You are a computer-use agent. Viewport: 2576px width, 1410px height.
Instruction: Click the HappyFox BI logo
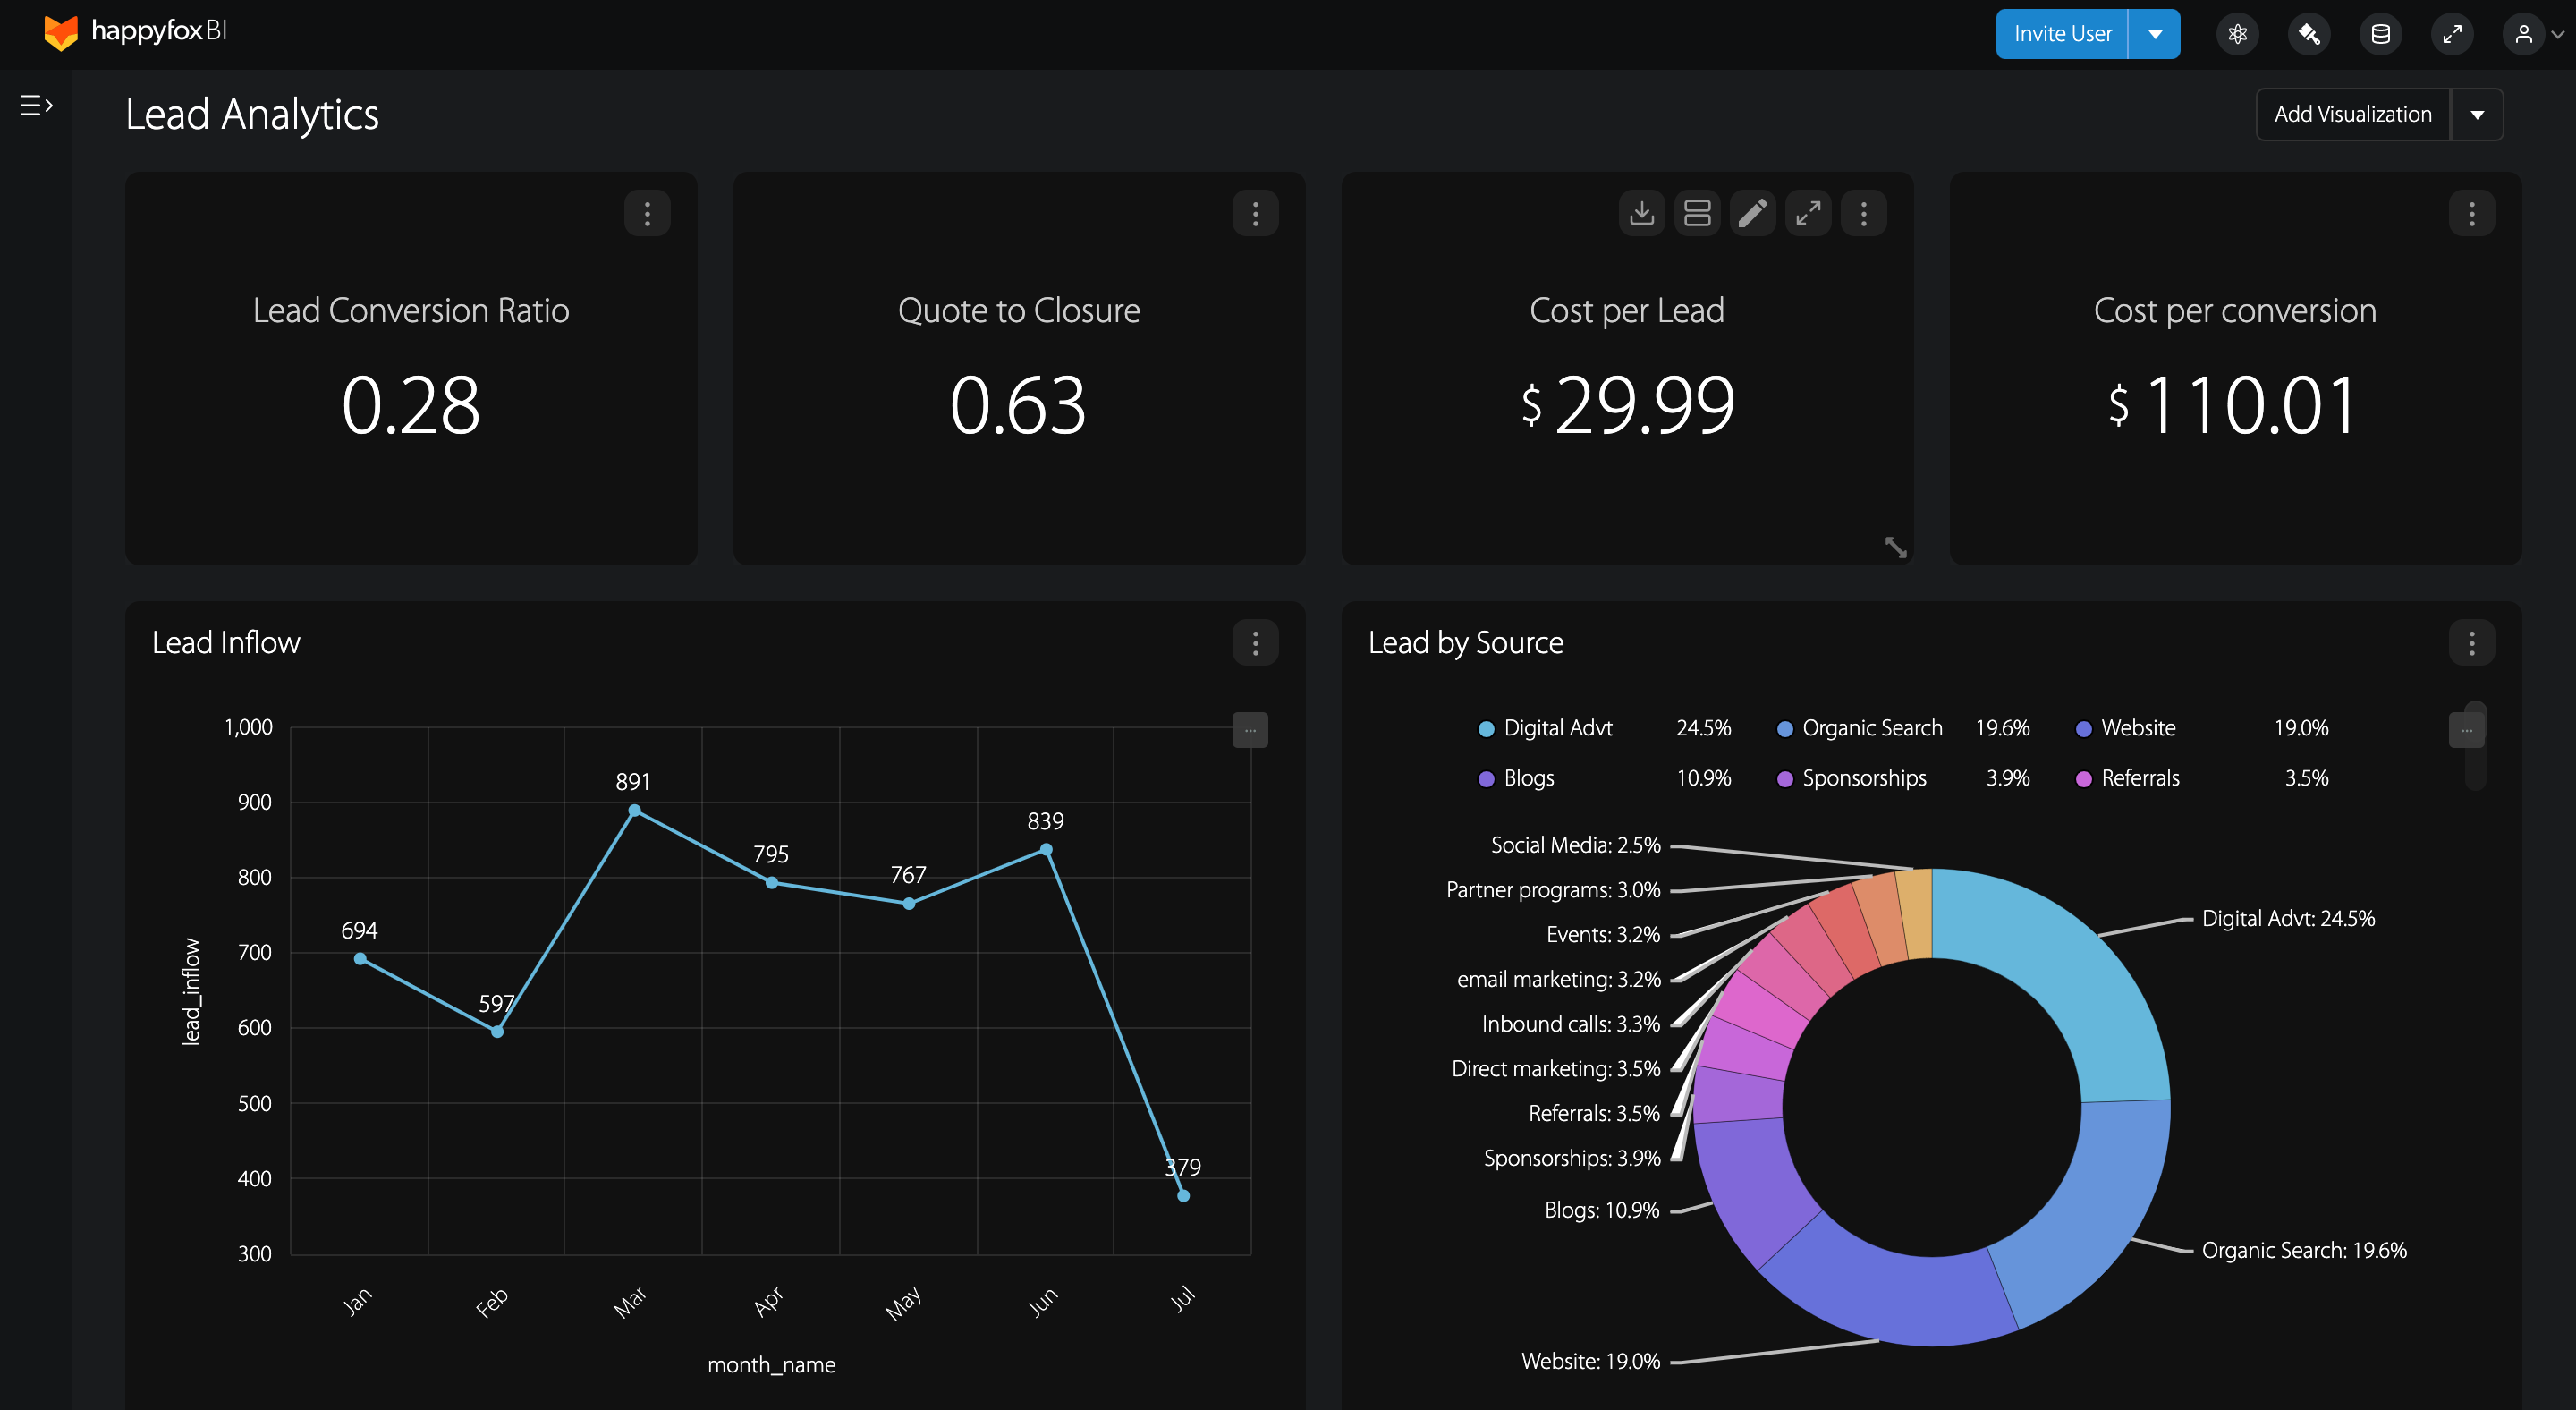coord(136,32)
